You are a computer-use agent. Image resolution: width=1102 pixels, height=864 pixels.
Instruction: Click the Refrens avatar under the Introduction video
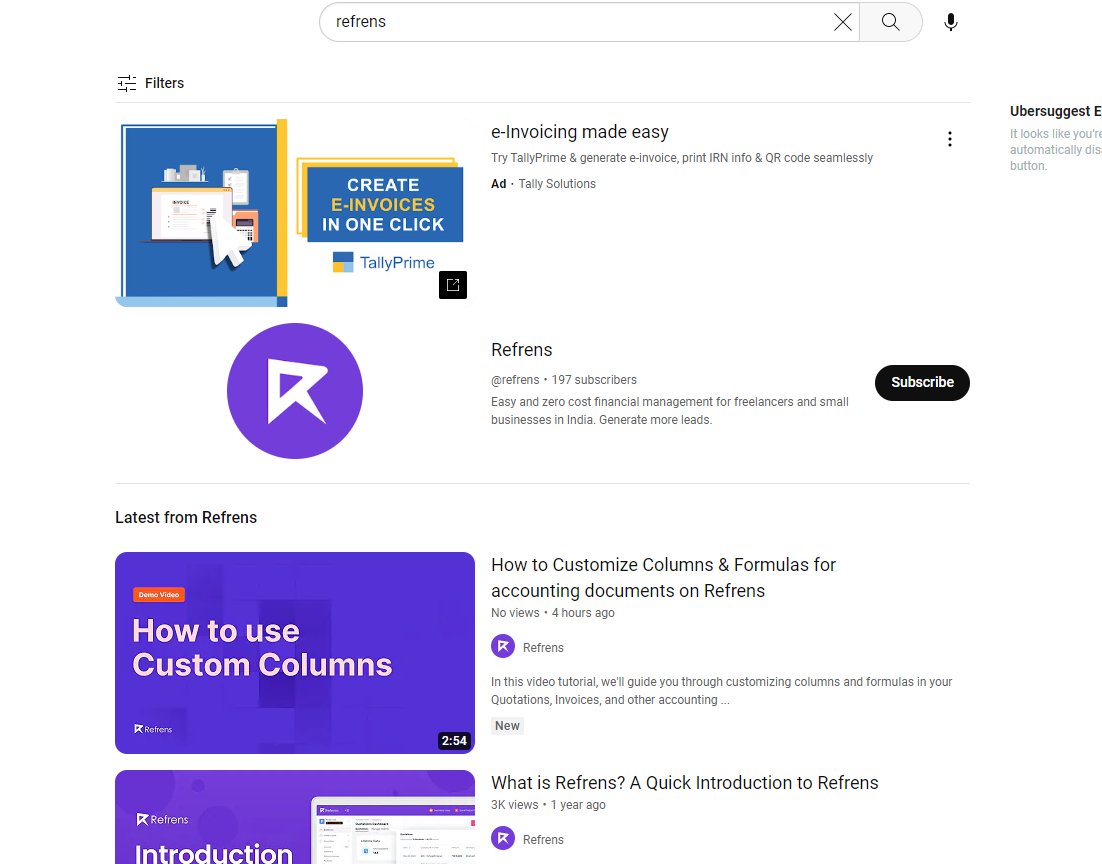point(503,838)
